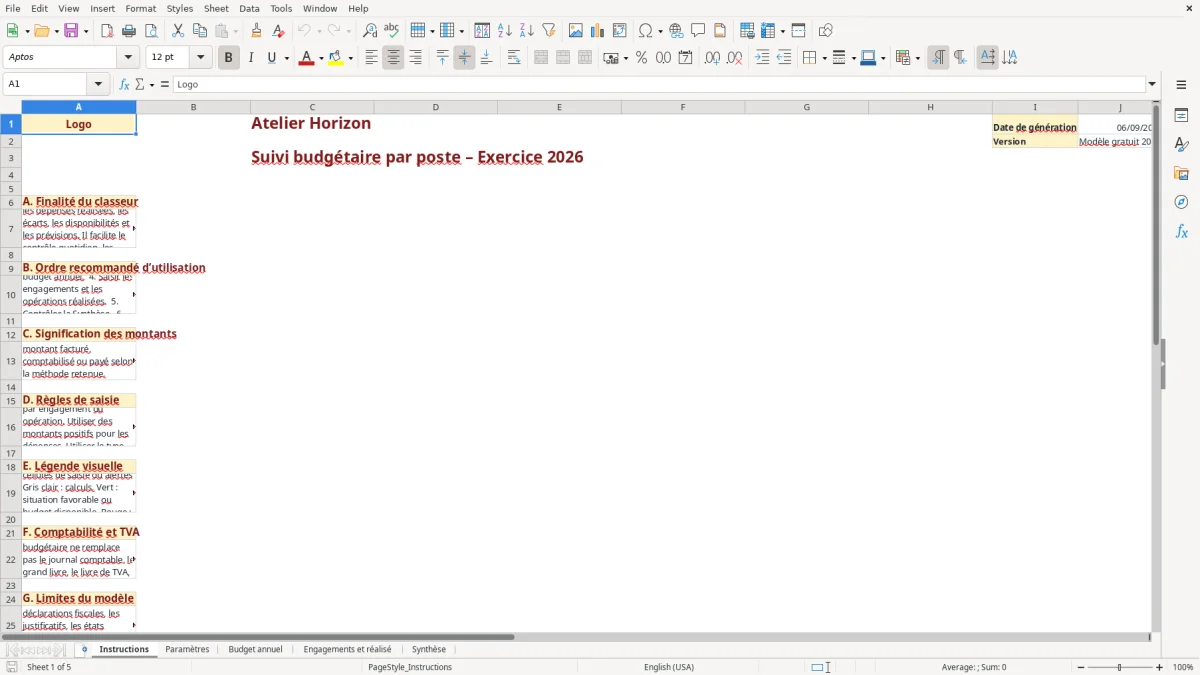Switch to Budget annuel sheet tab
This screenshot has width=1200, height=675.
point(255,649)
